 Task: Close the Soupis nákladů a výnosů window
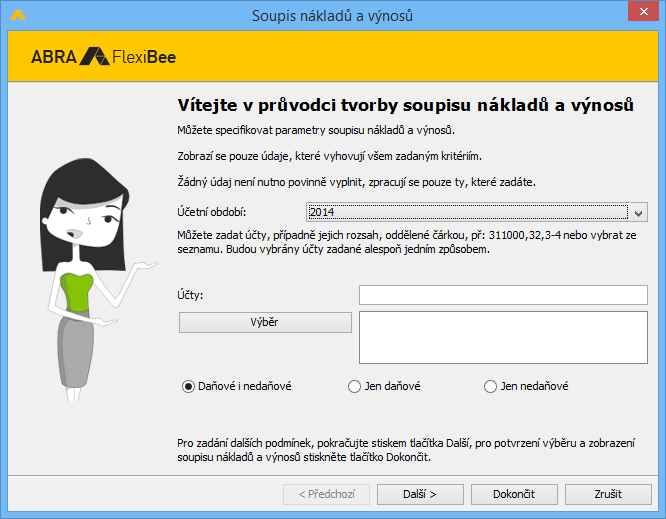click(x=643, y=11)
